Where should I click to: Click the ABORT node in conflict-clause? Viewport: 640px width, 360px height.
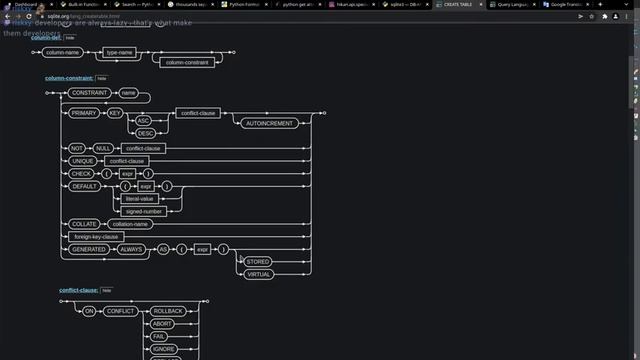[x=162, y=324]
